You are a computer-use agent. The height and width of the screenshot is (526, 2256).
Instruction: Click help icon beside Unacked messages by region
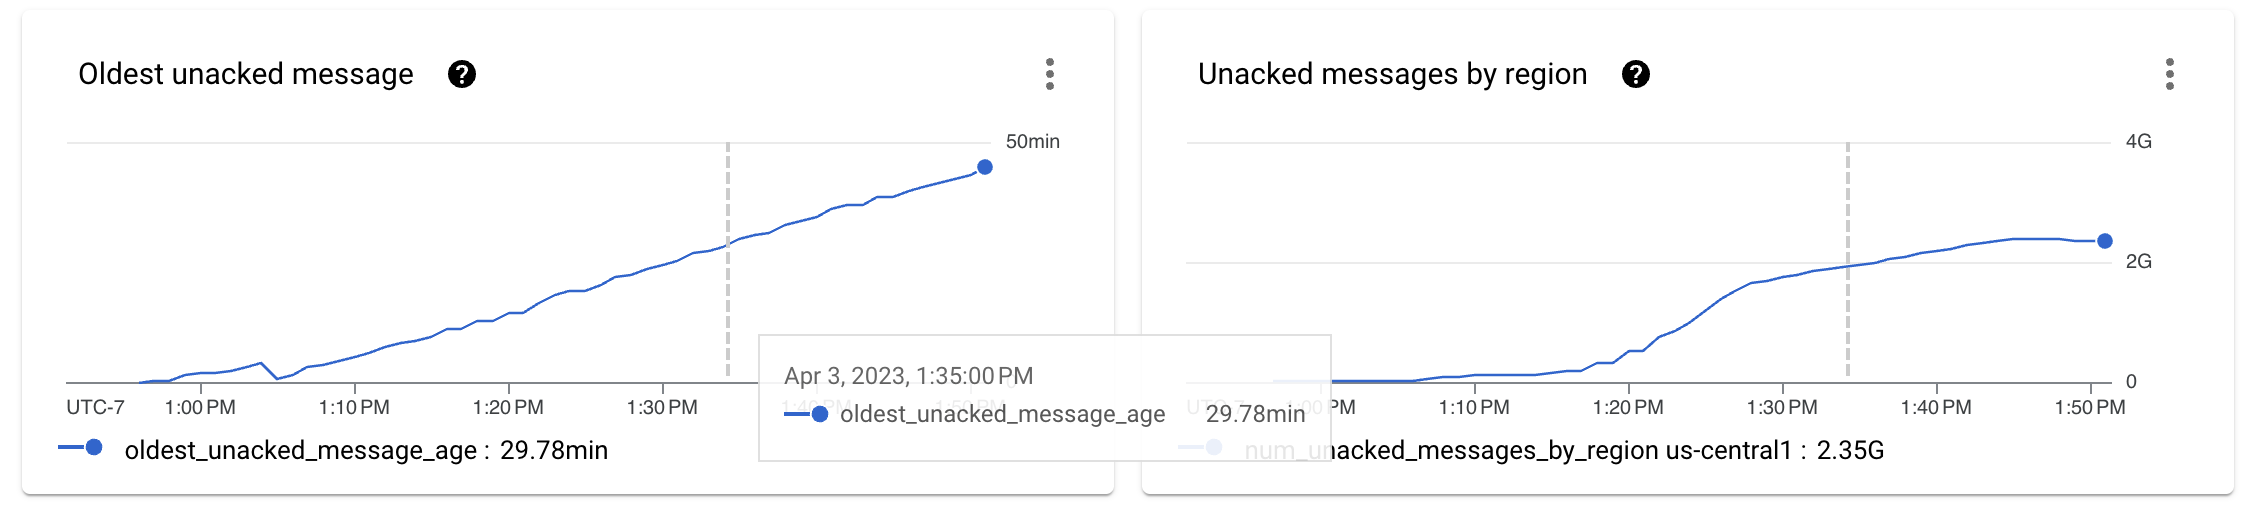(x=1635, y=74)
